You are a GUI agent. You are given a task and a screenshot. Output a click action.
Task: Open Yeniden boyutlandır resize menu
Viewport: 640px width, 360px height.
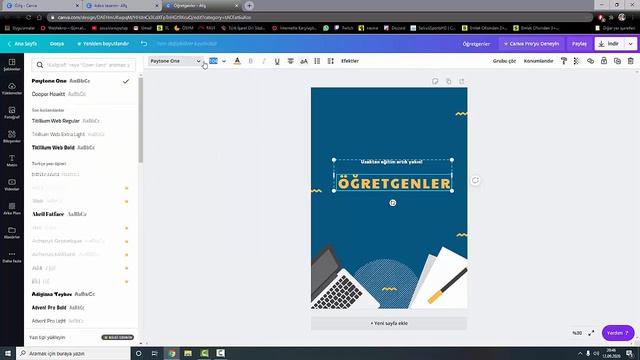point(103,44)
